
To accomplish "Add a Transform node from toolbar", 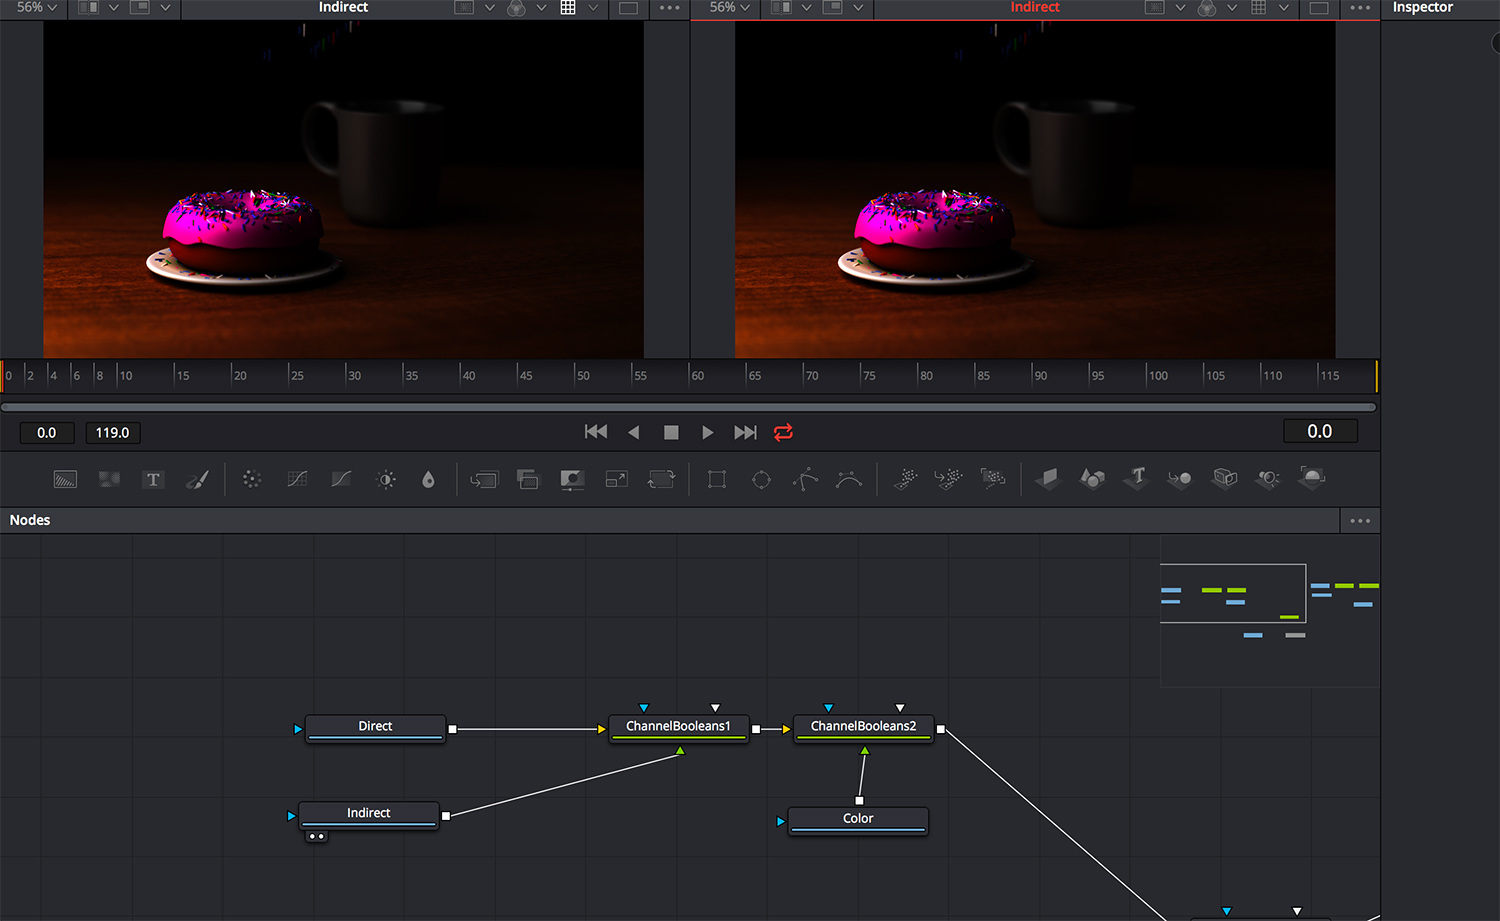I will (x=661, y=480).
